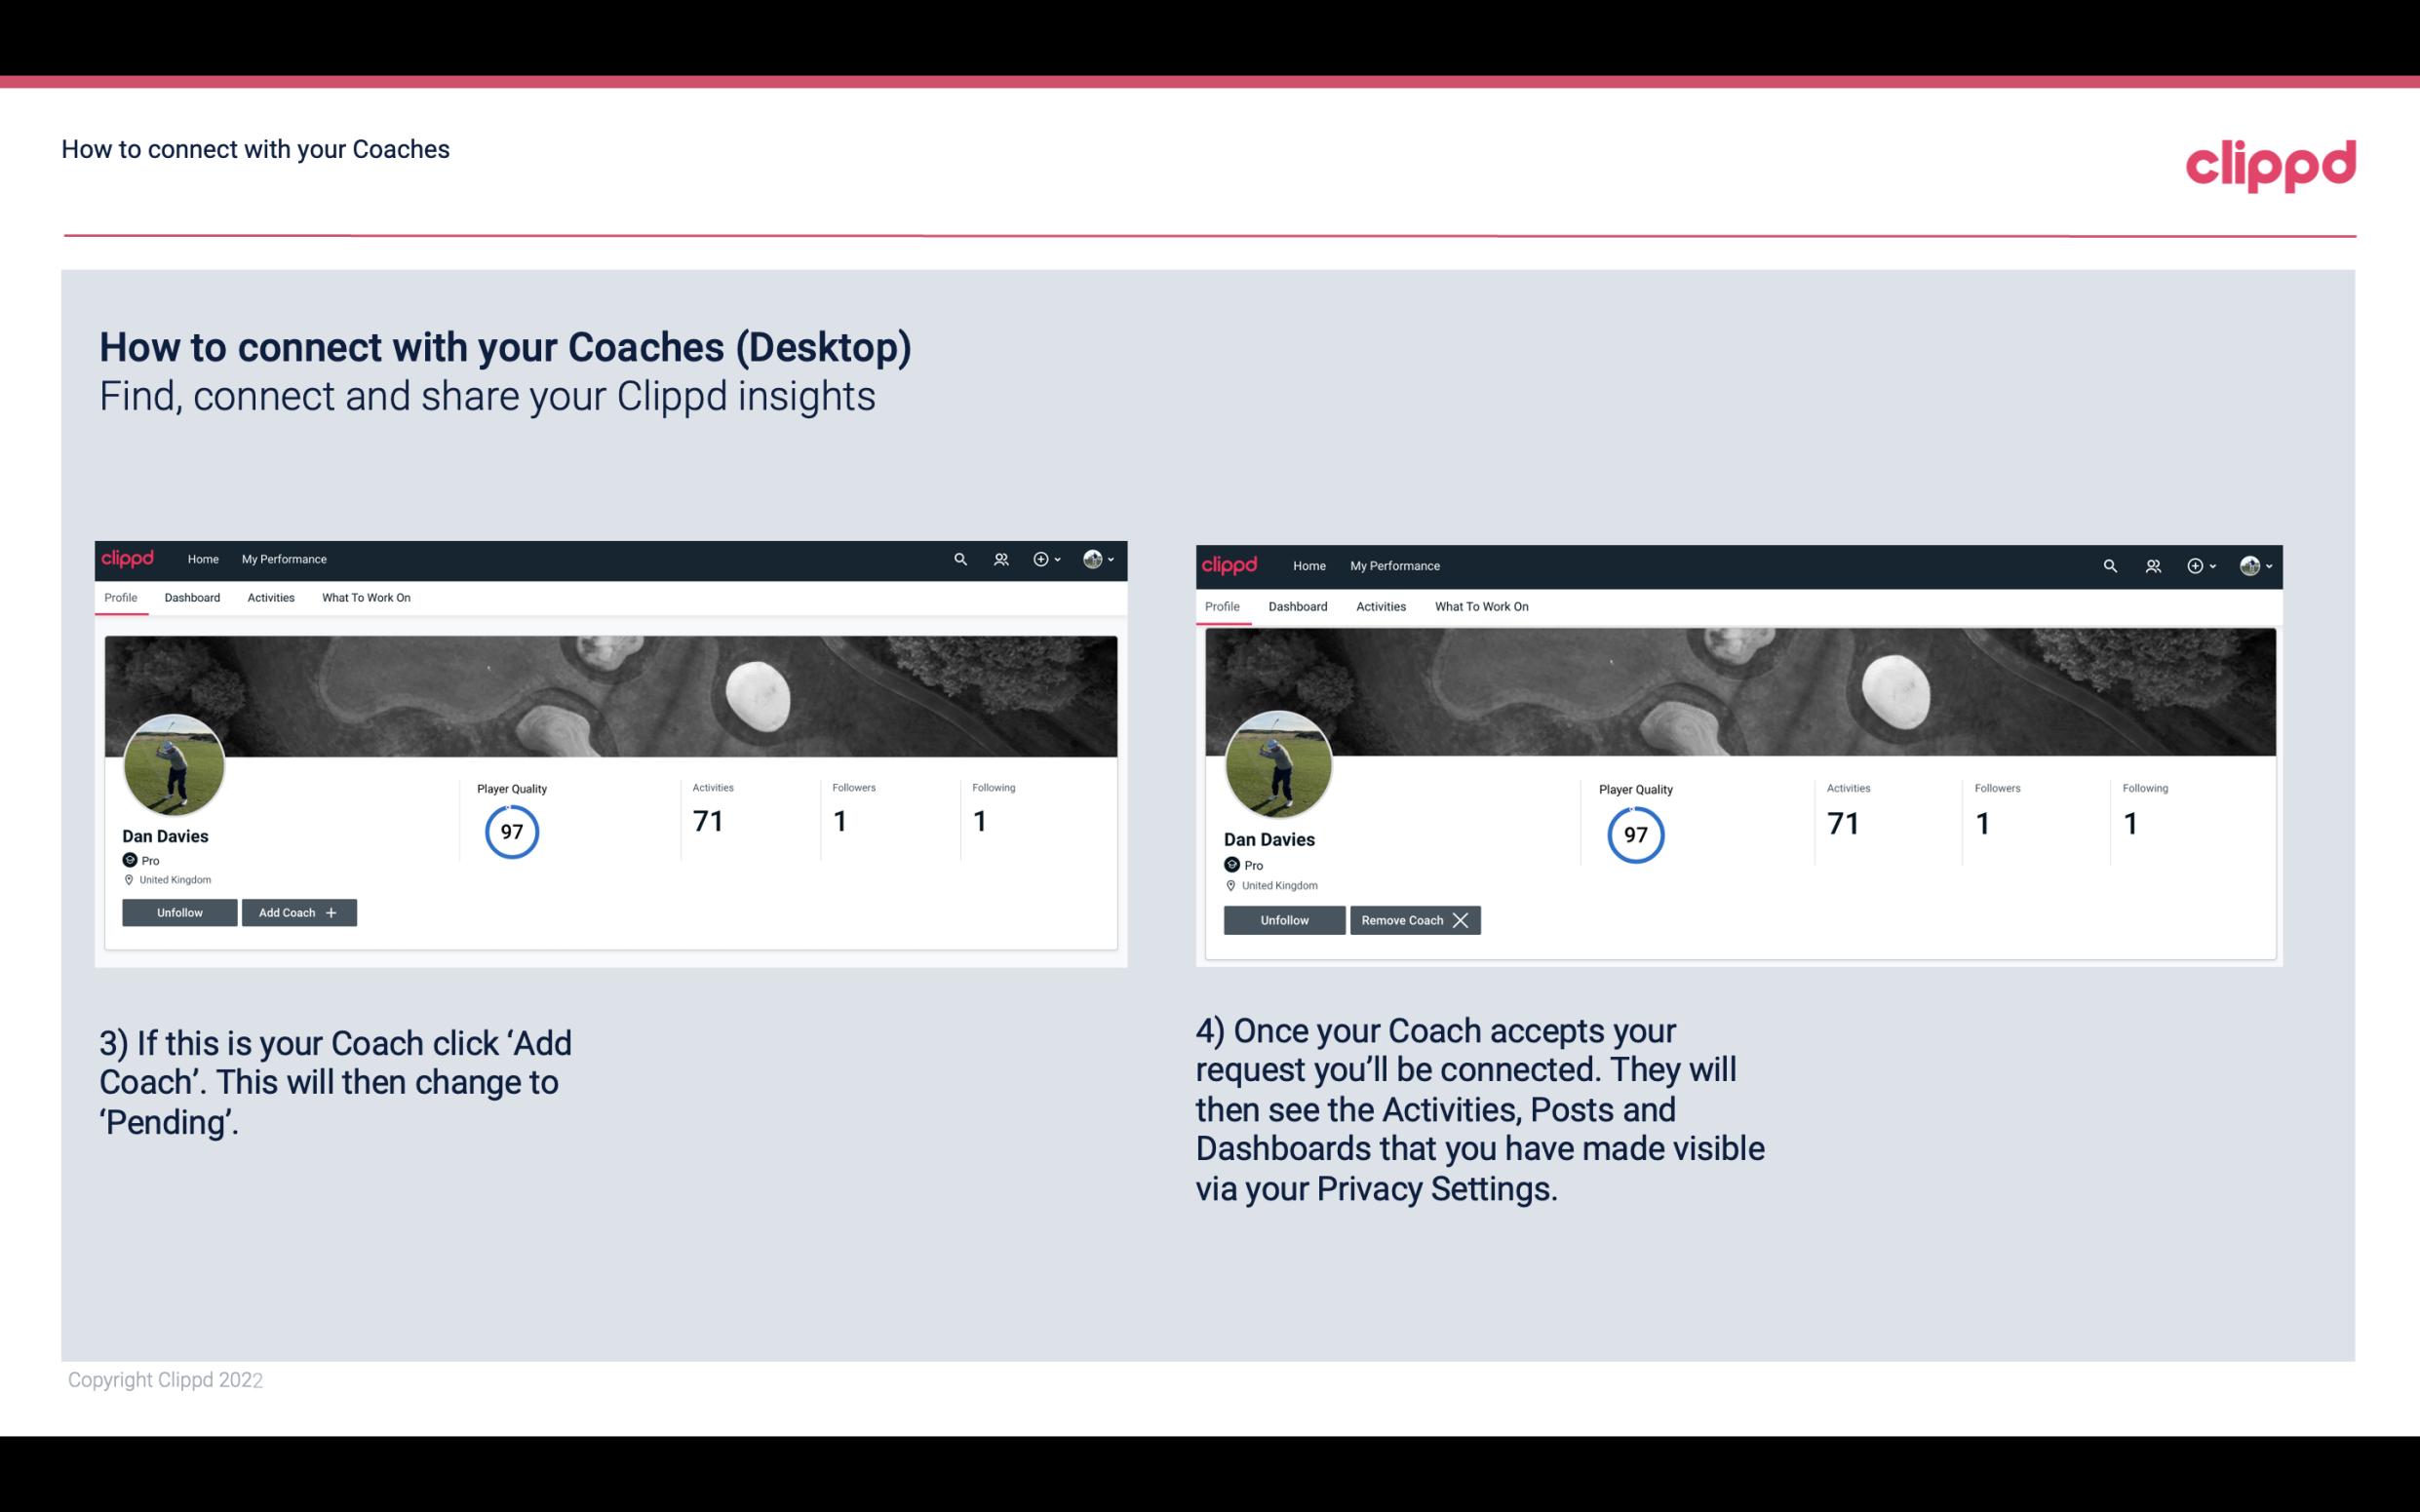Click 'Unfollow' button on right profile
This screenshot has height=1512, width=2420.
click(1284, 919)
